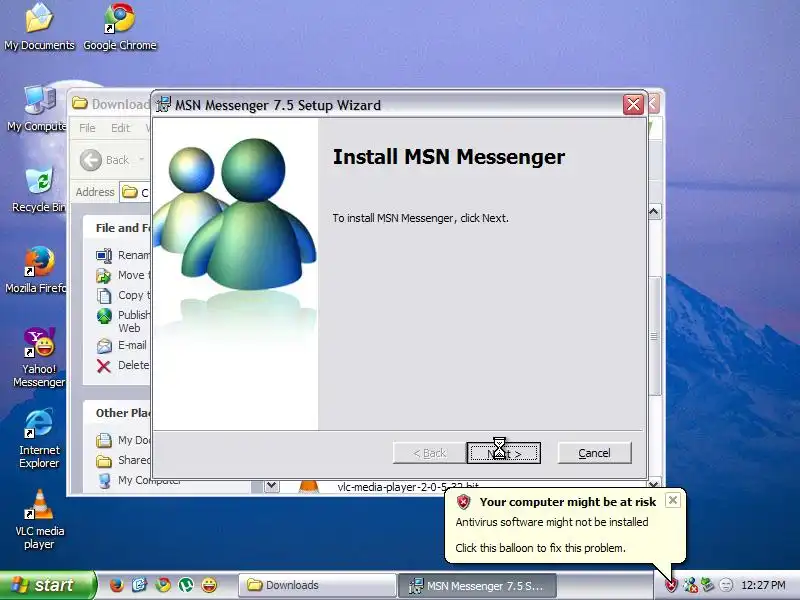
Task: Select vlc-media-player-2-0-5 file name
Action: tap(408, 486)
